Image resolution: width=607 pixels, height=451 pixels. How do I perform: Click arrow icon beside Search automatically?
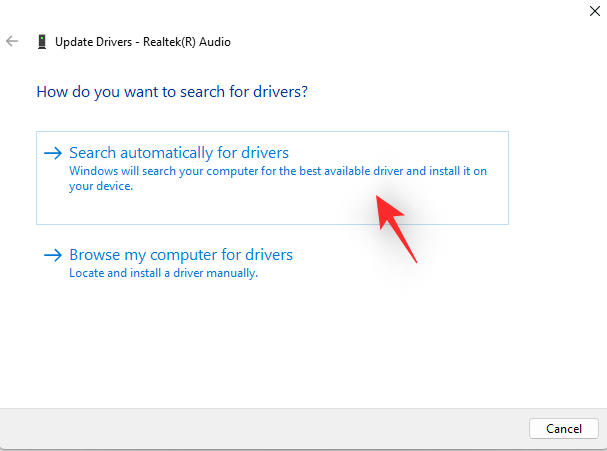point(53,153)
